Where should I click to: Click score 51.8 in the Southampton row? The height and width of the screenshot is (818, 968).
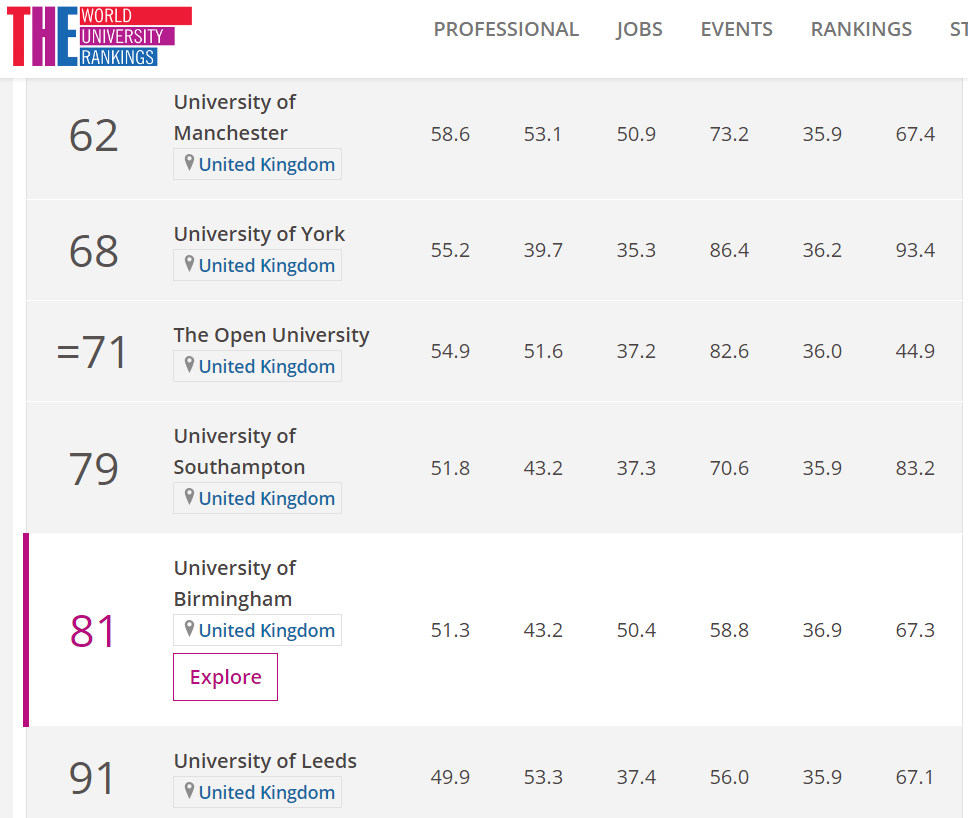tap(450, 468)
